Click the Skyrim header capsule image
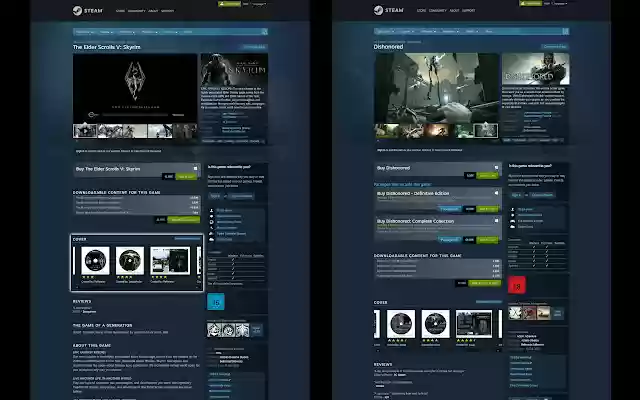 [x=234, y=69]
